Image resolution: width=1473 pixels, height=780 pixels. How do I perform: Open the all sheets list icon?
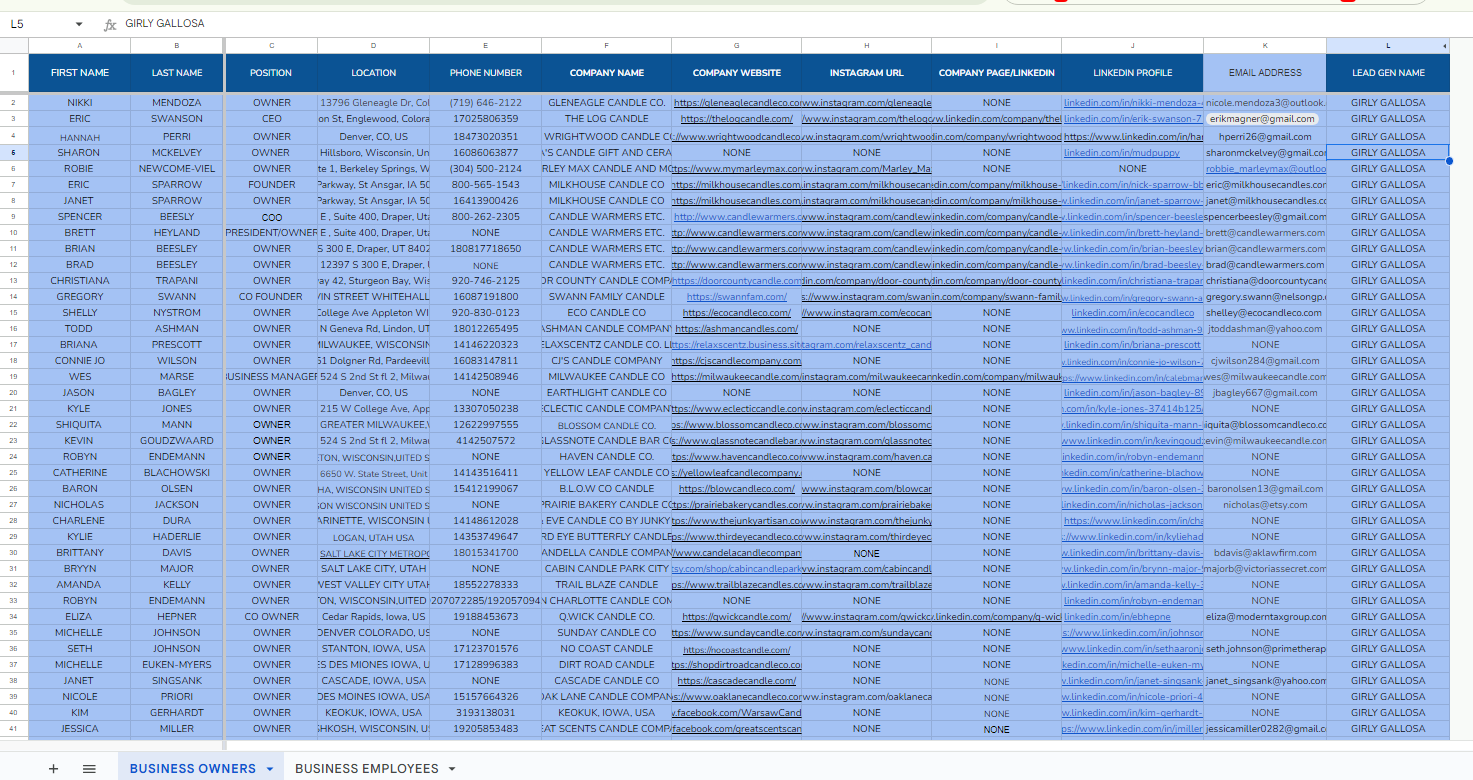coord(89,768)
